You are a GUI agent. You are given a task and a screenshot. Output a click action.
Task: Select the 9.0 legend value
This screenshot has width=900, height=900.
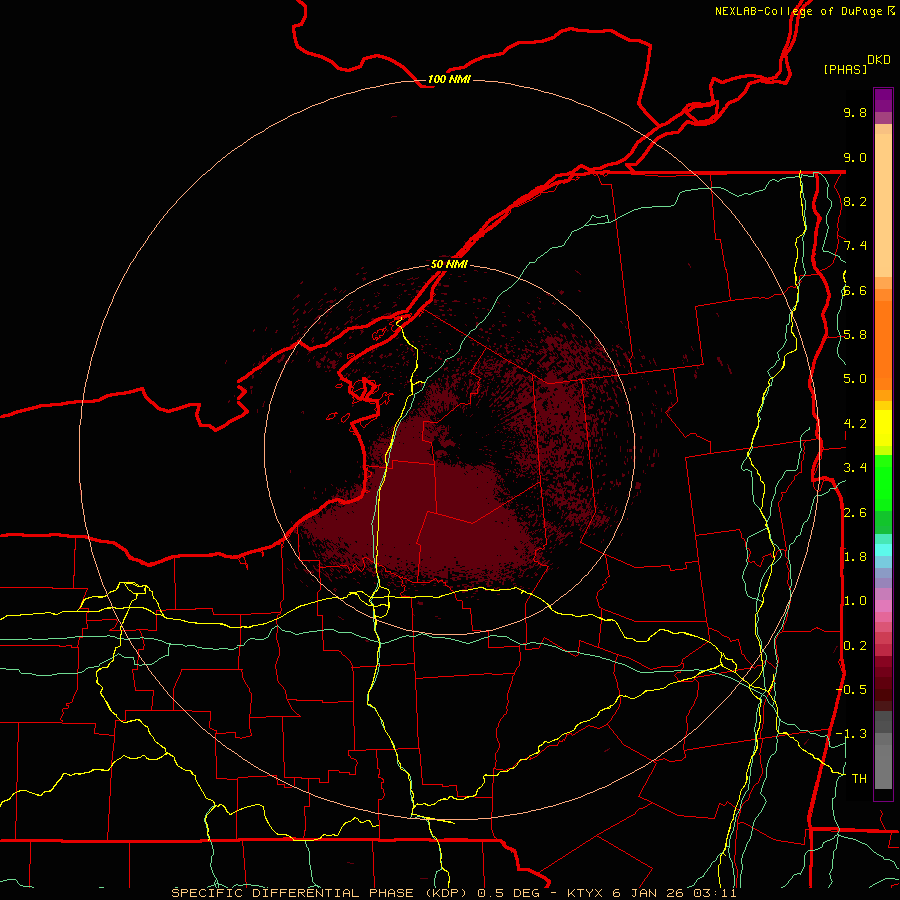[855, 157]
